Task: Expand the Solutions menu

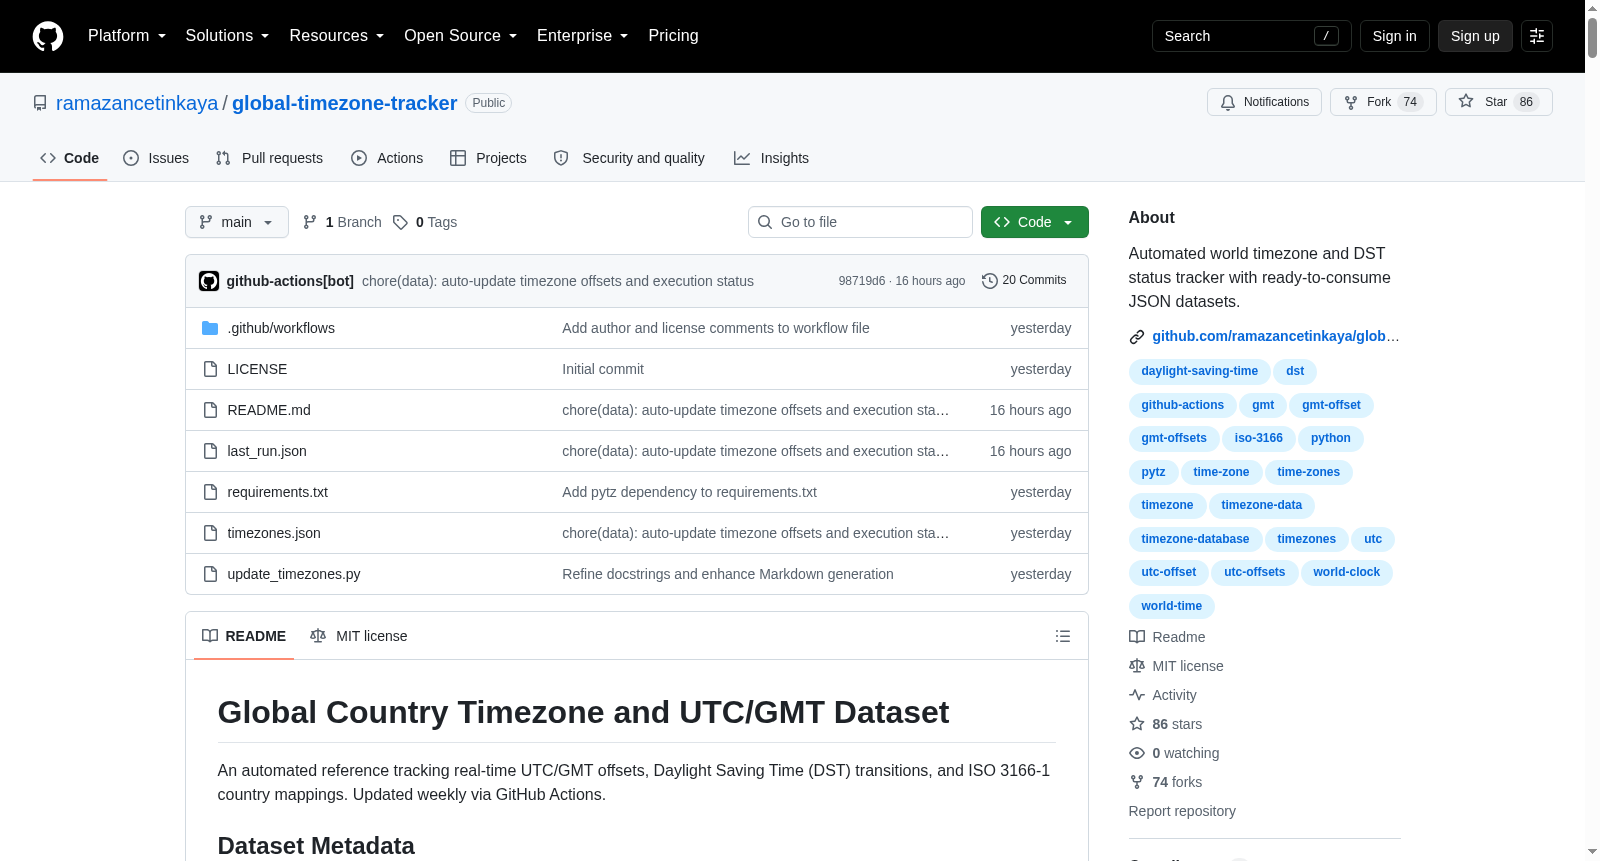Action: [x=228, y=36]
